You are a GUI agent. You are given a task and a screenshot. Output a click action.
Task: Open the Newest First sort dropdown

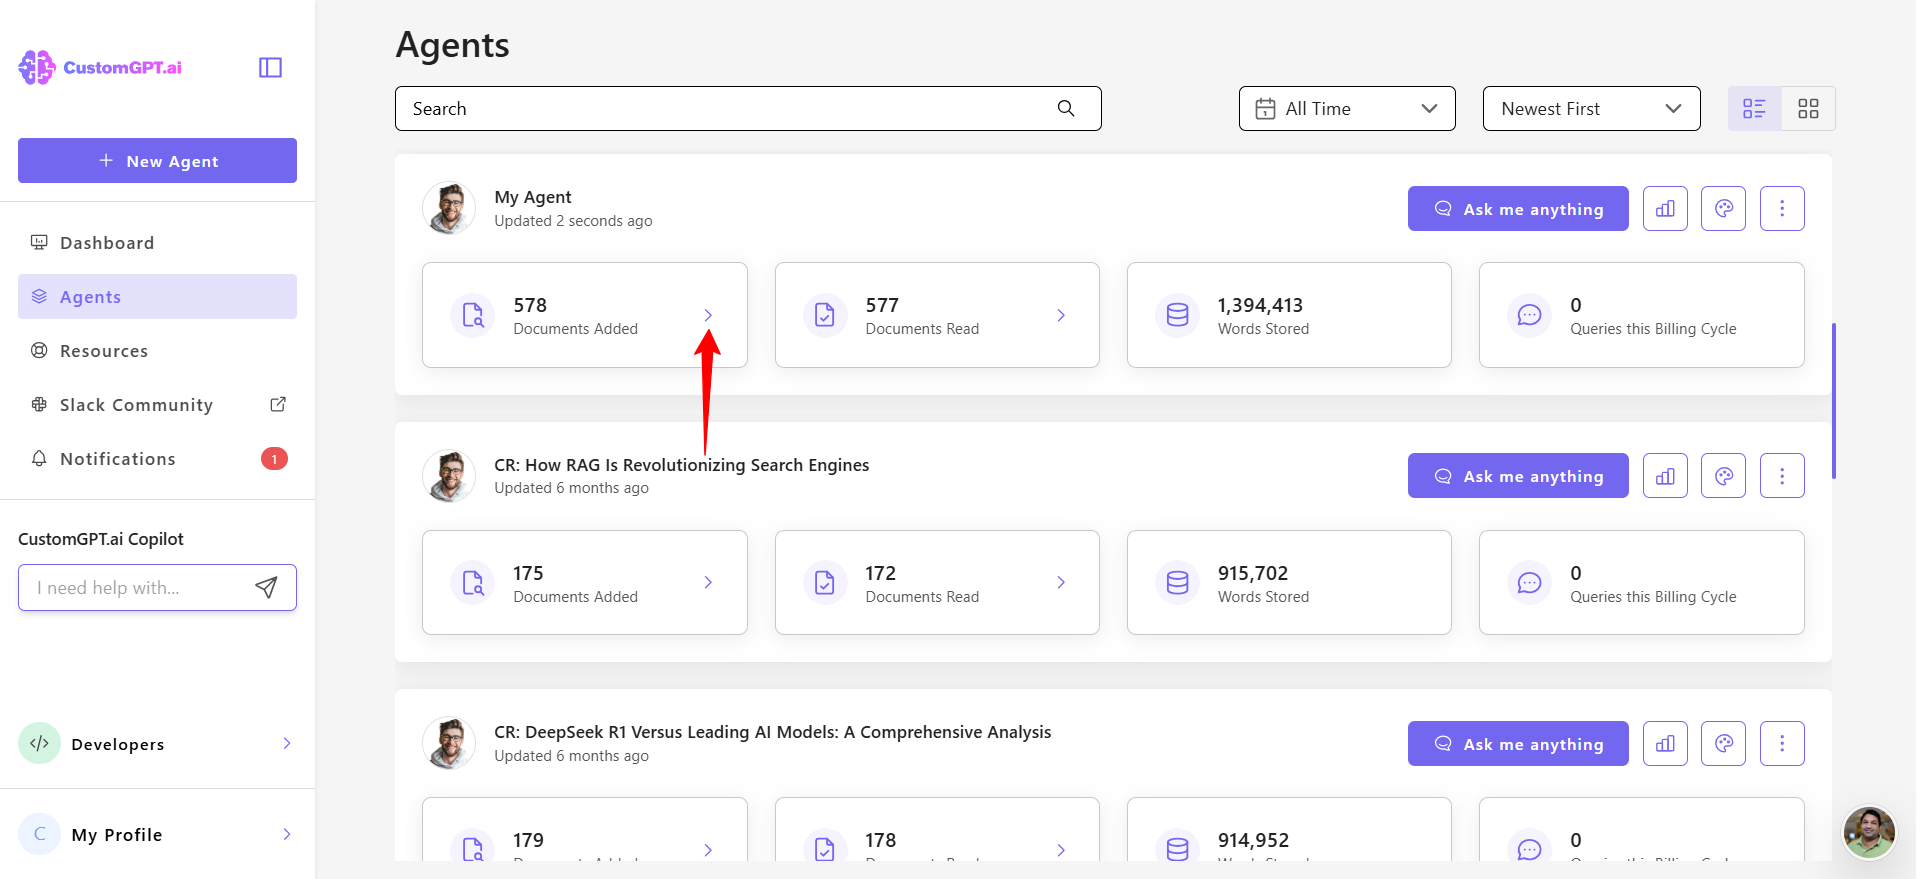[1590, 108]
